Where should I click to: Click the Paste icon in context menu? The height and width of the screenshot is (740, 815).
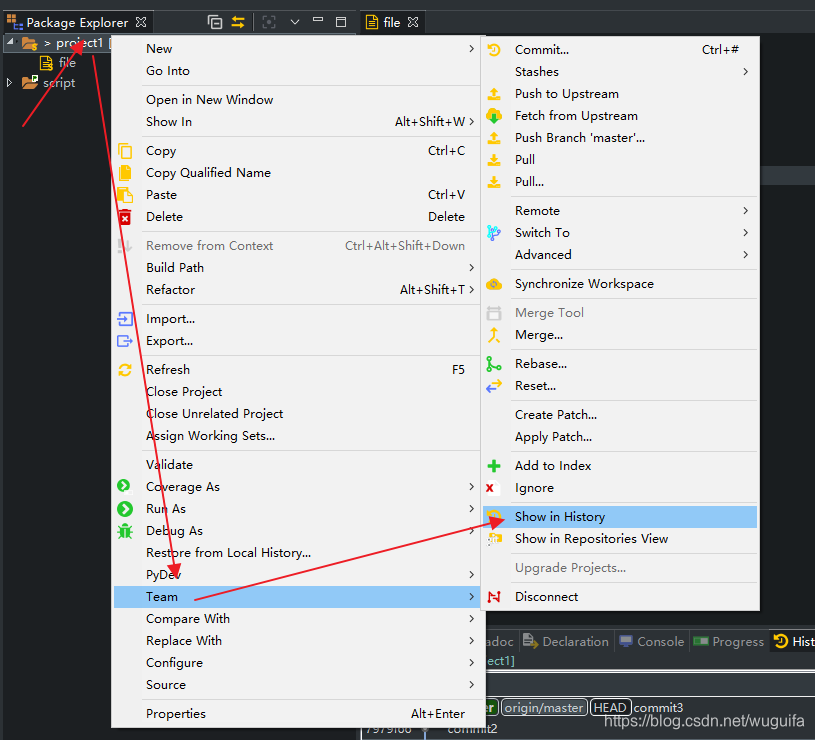pos(125,195)
